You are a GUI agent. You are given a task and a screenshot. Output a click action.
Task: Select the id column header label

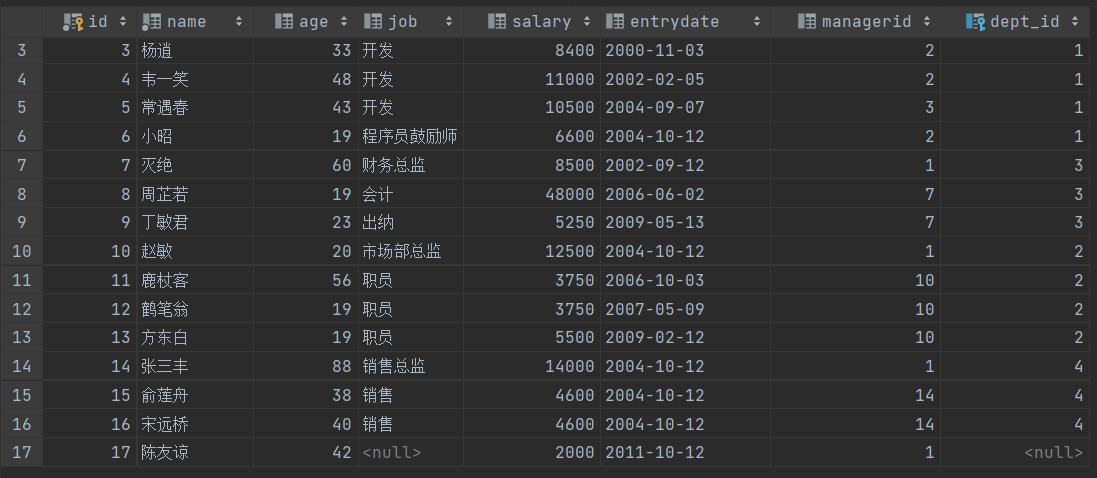click(x=98, y=22)
